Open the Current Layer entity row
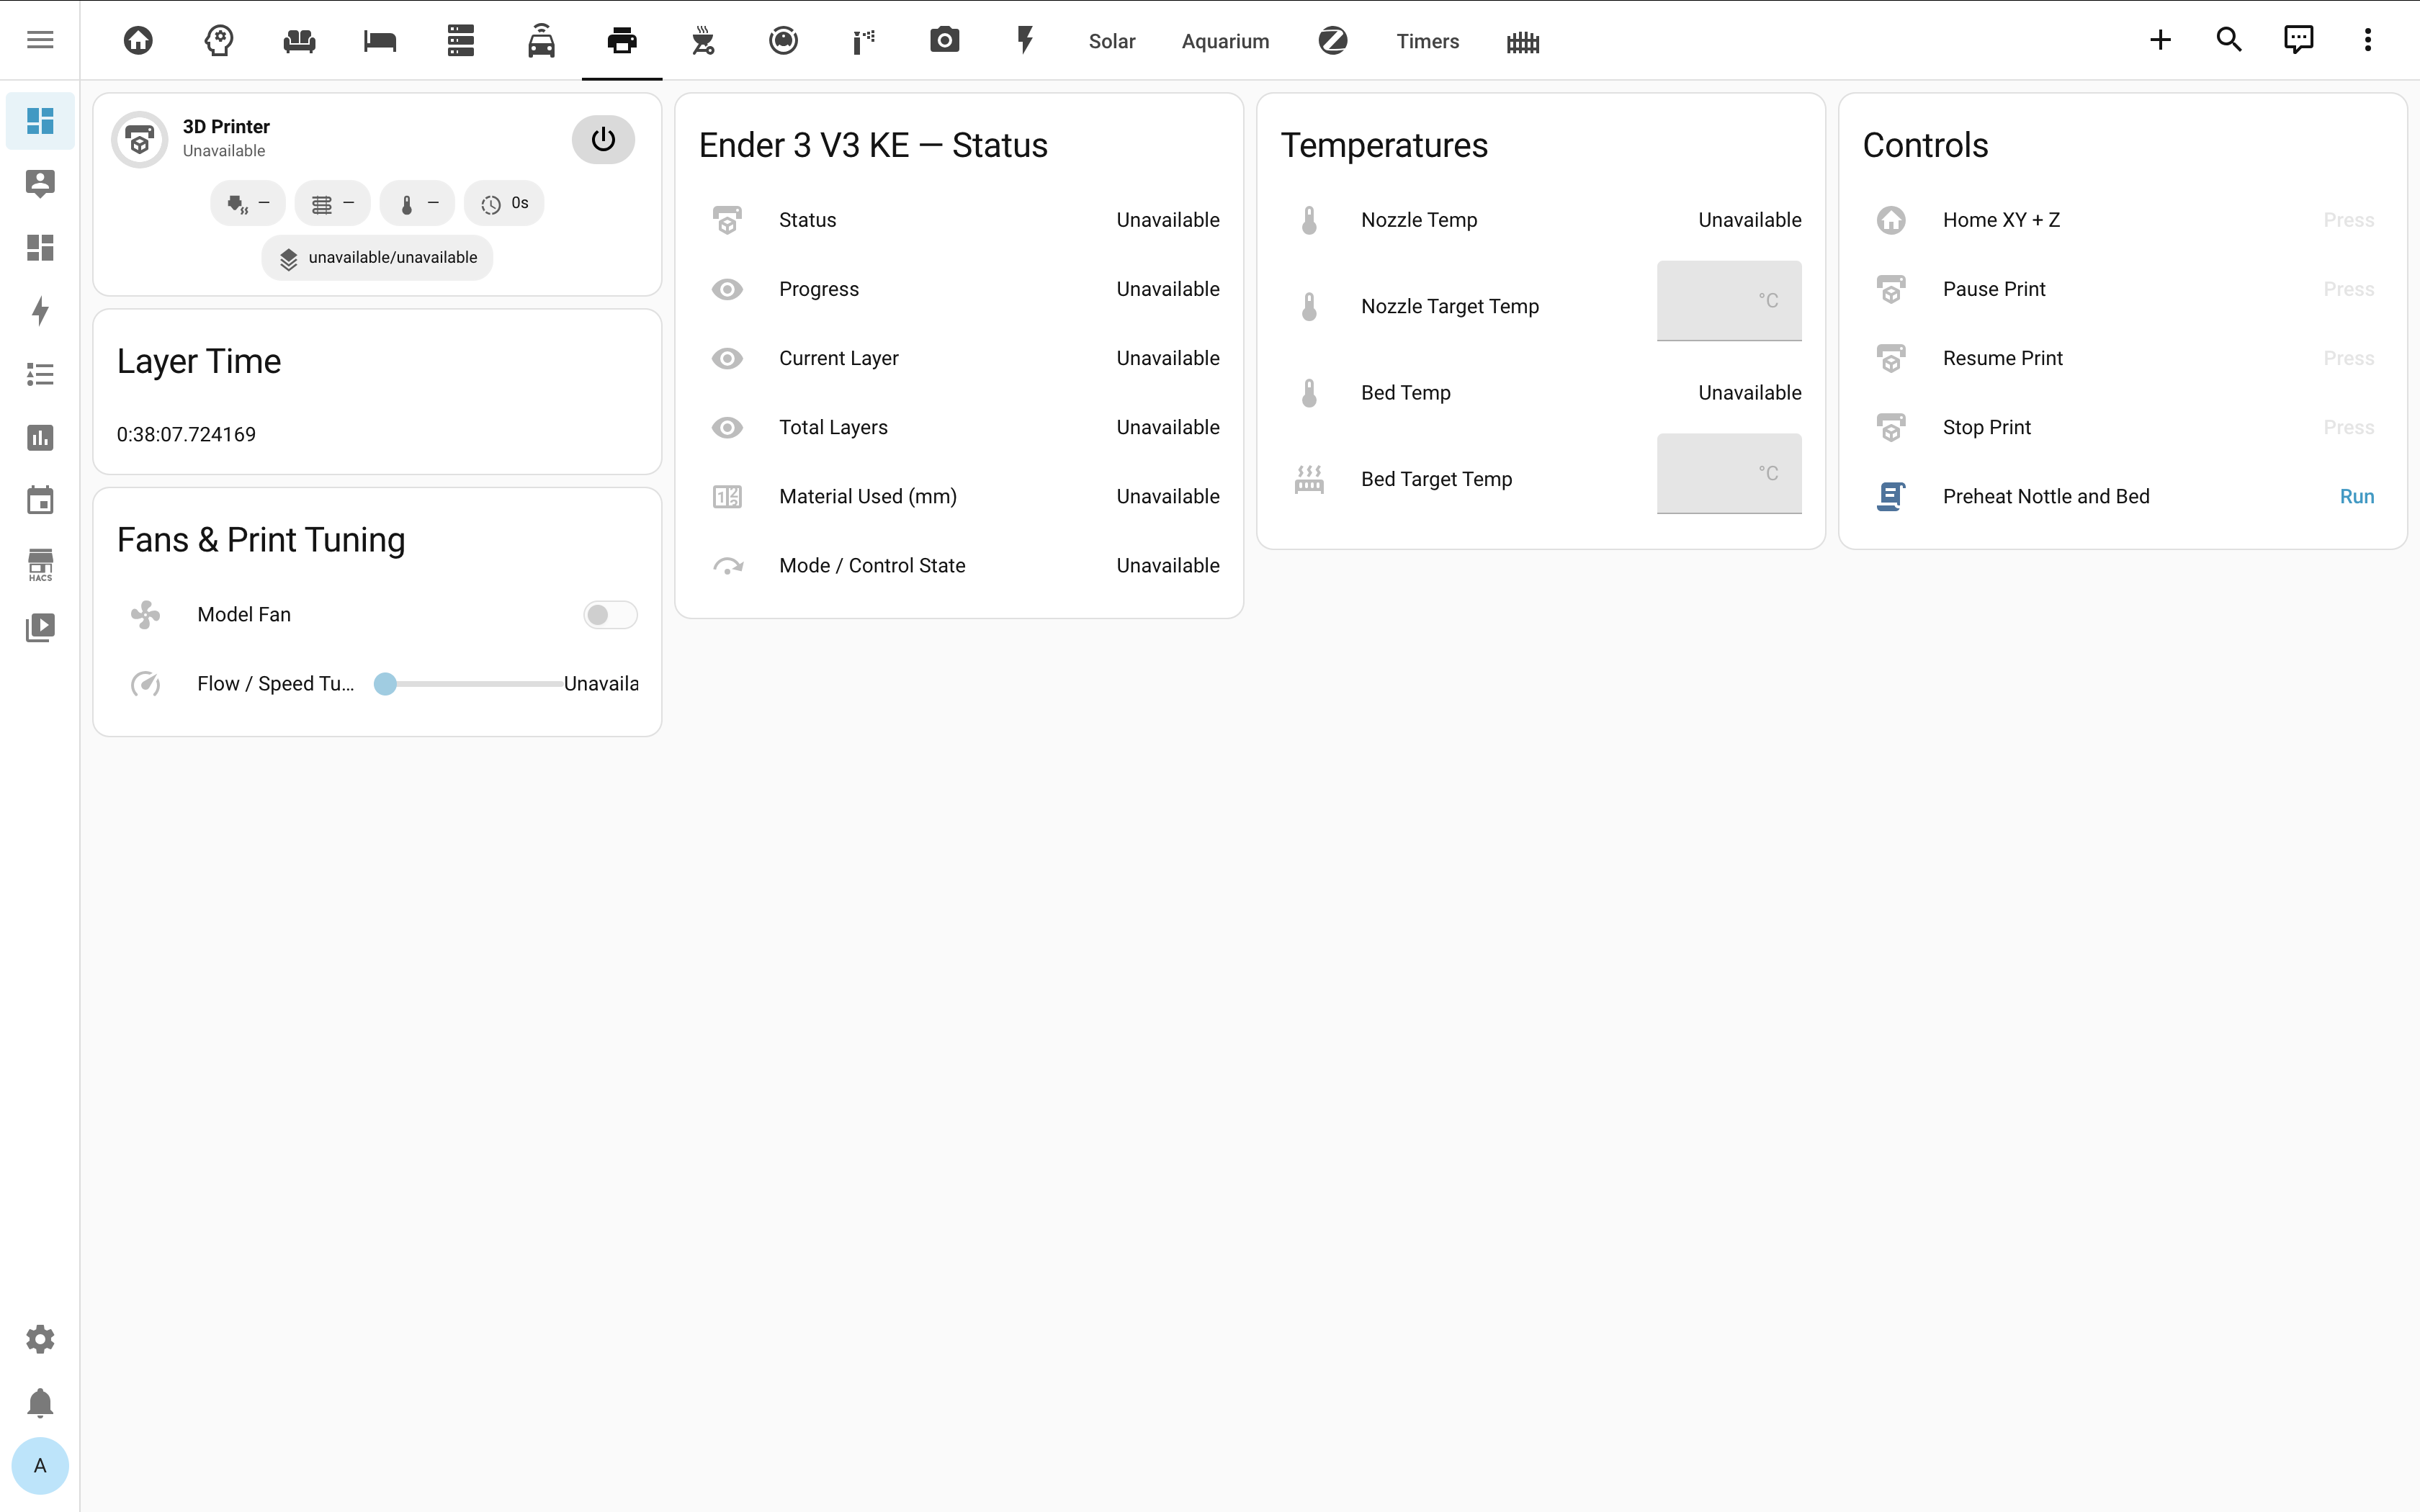This screenshot has width=2420, height=1512. tap(959, 358)
